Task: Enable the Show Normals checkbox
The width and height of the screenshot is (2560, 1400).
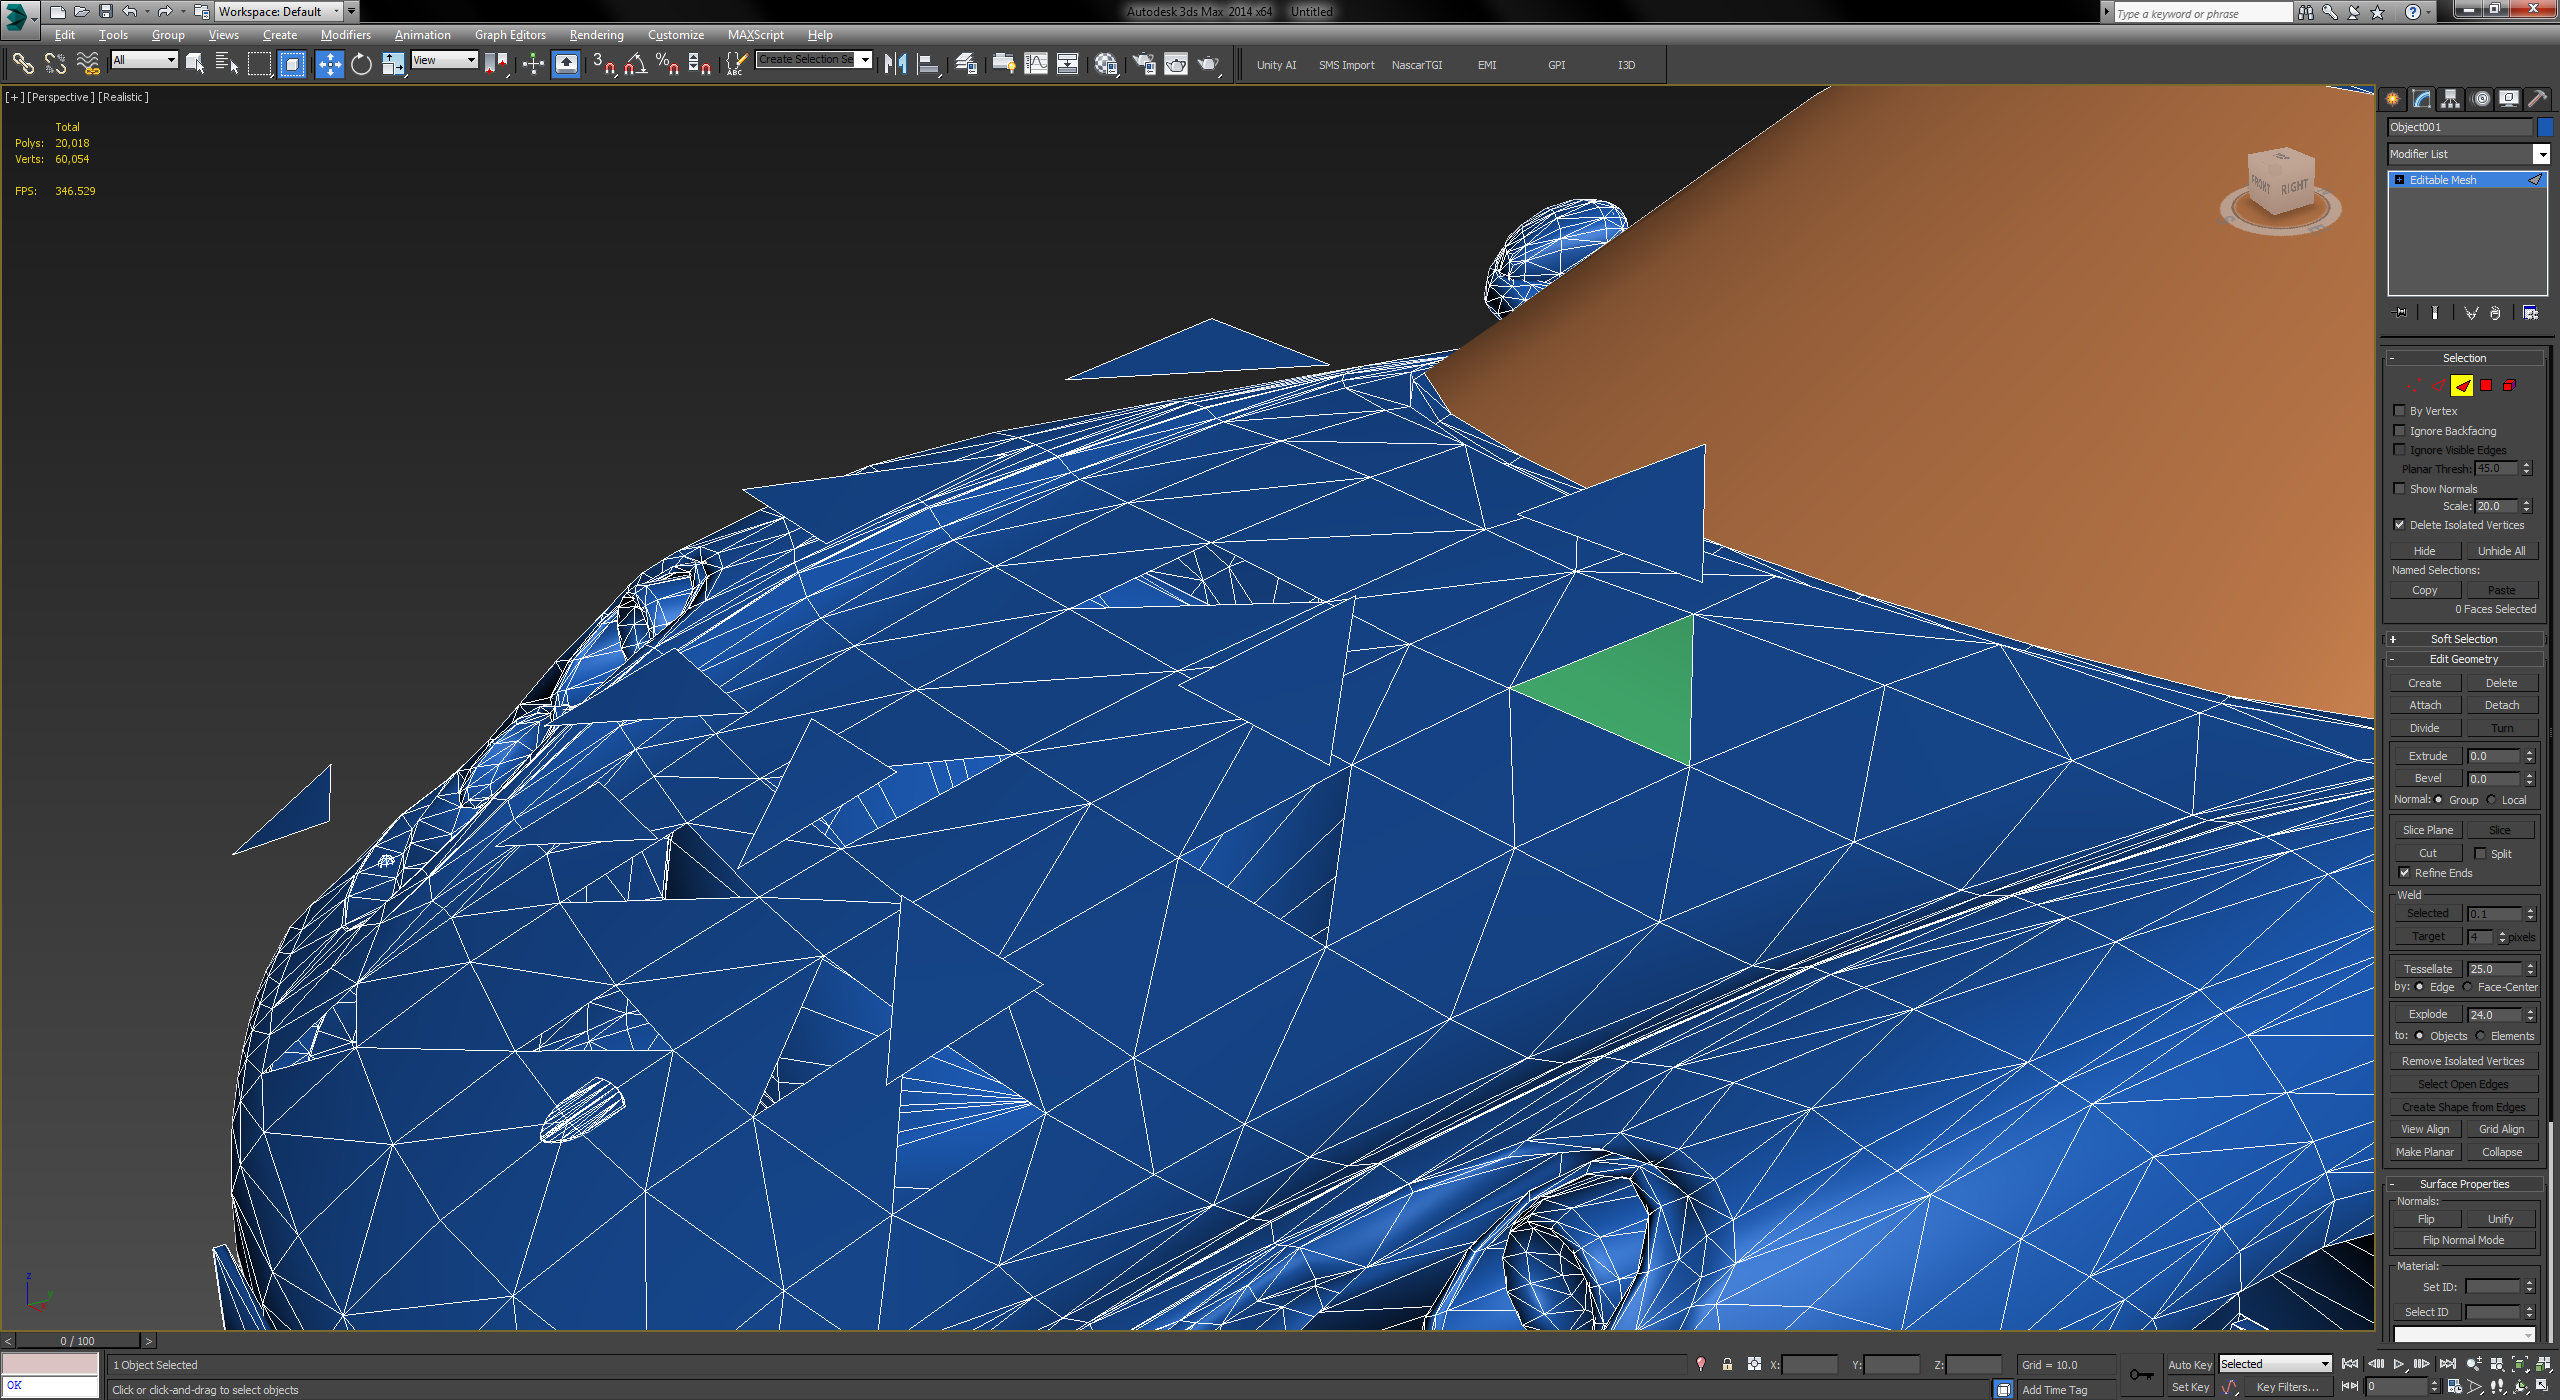Action: [2399, 489]
